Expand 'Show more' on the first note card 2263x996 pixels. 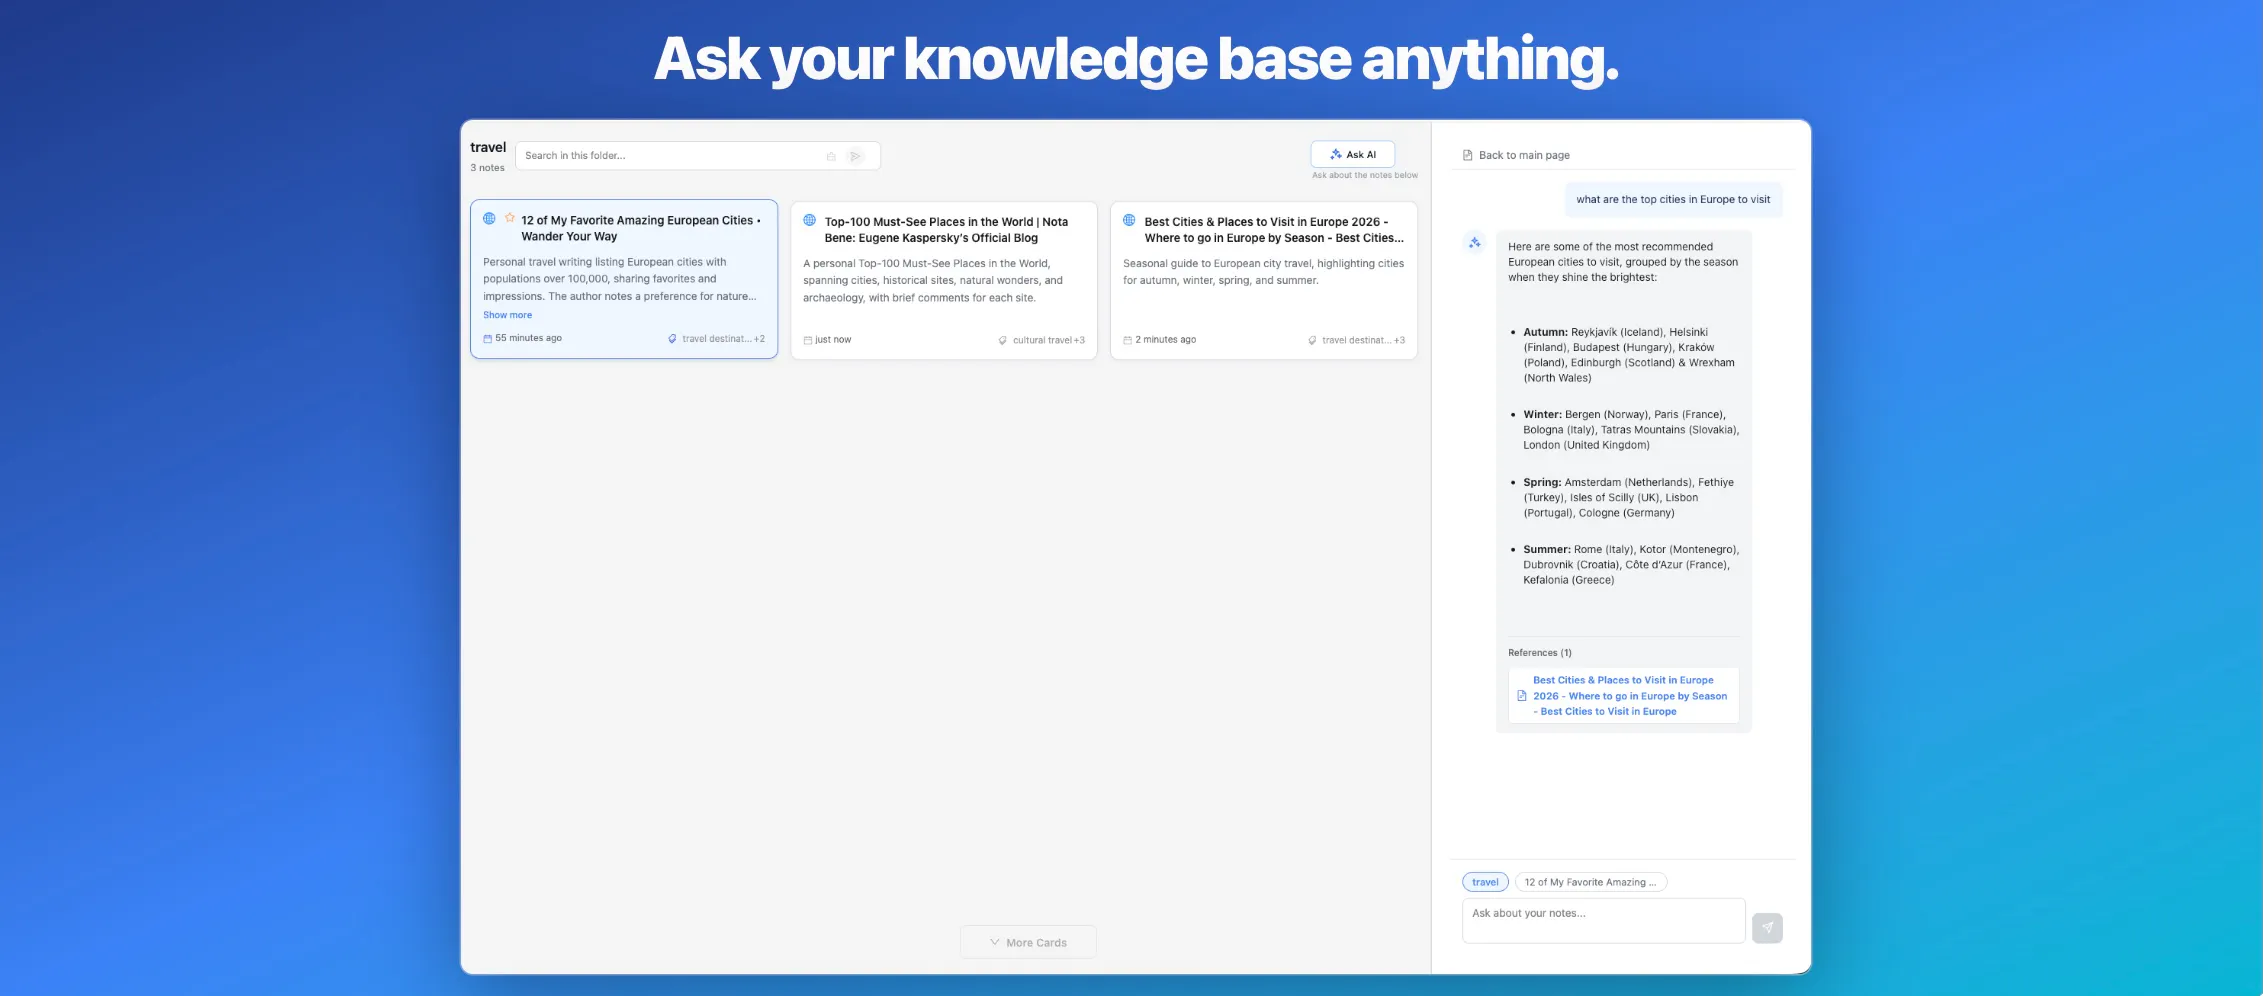507,315
